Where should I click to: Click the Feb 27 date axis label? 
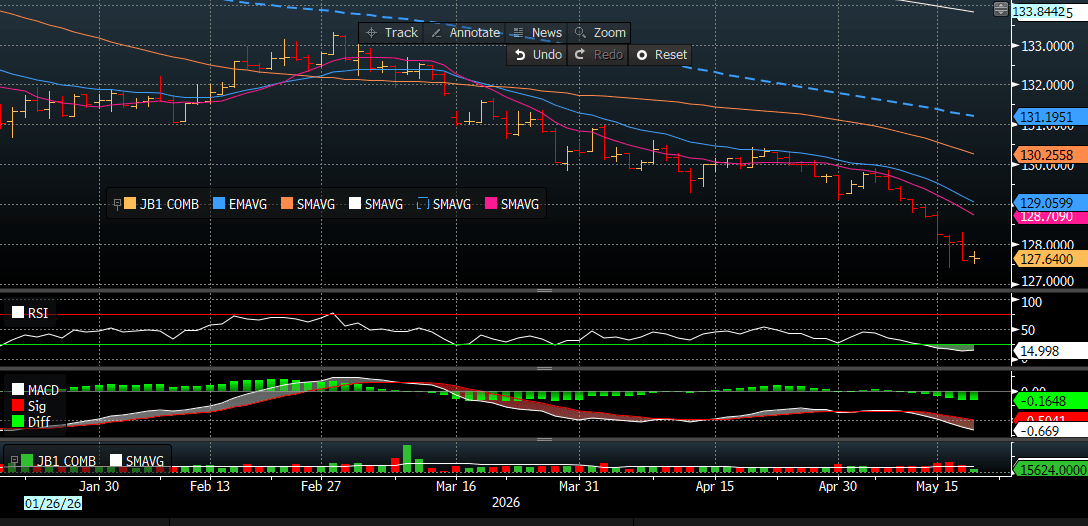coord(323,486)
